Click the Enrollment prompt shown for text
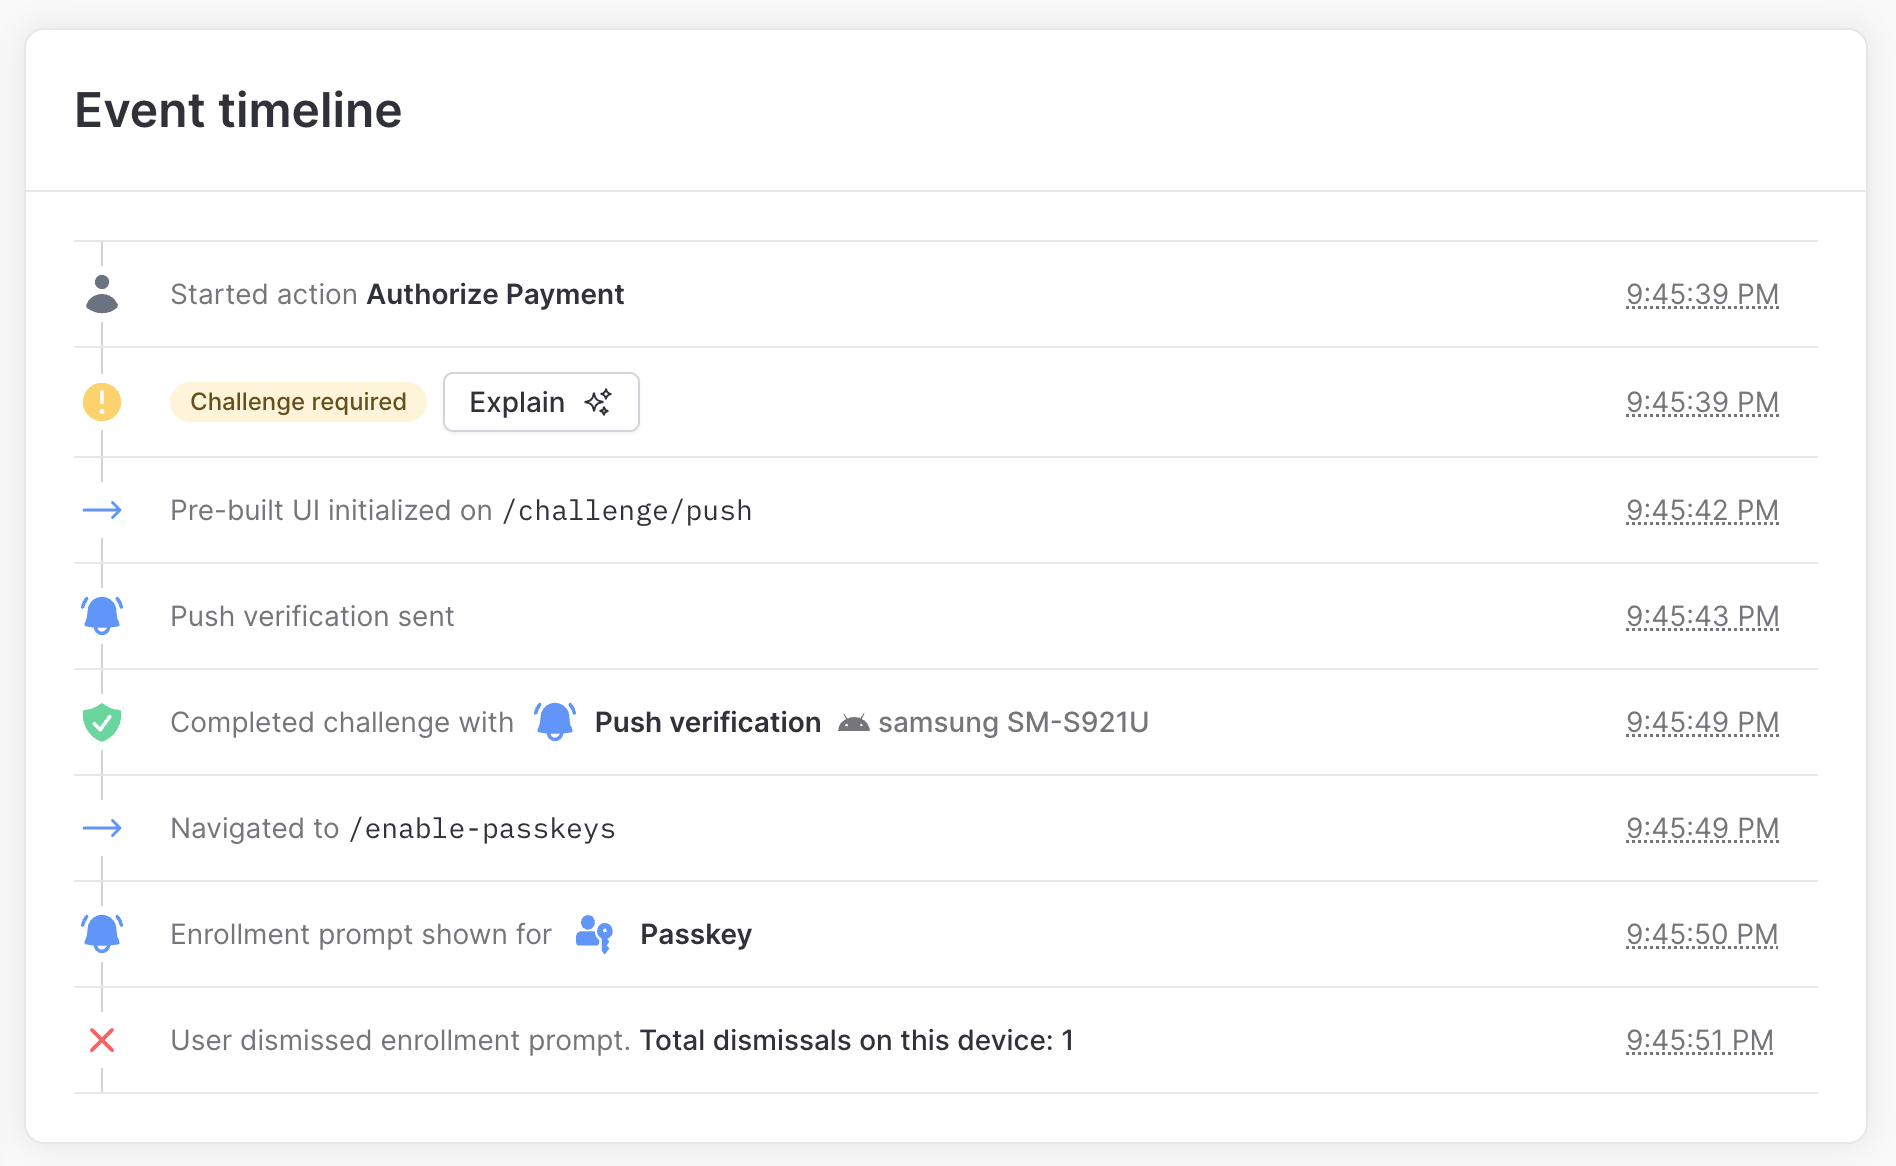Screen dimensions: 1896x1166 [x=361, y=934]
